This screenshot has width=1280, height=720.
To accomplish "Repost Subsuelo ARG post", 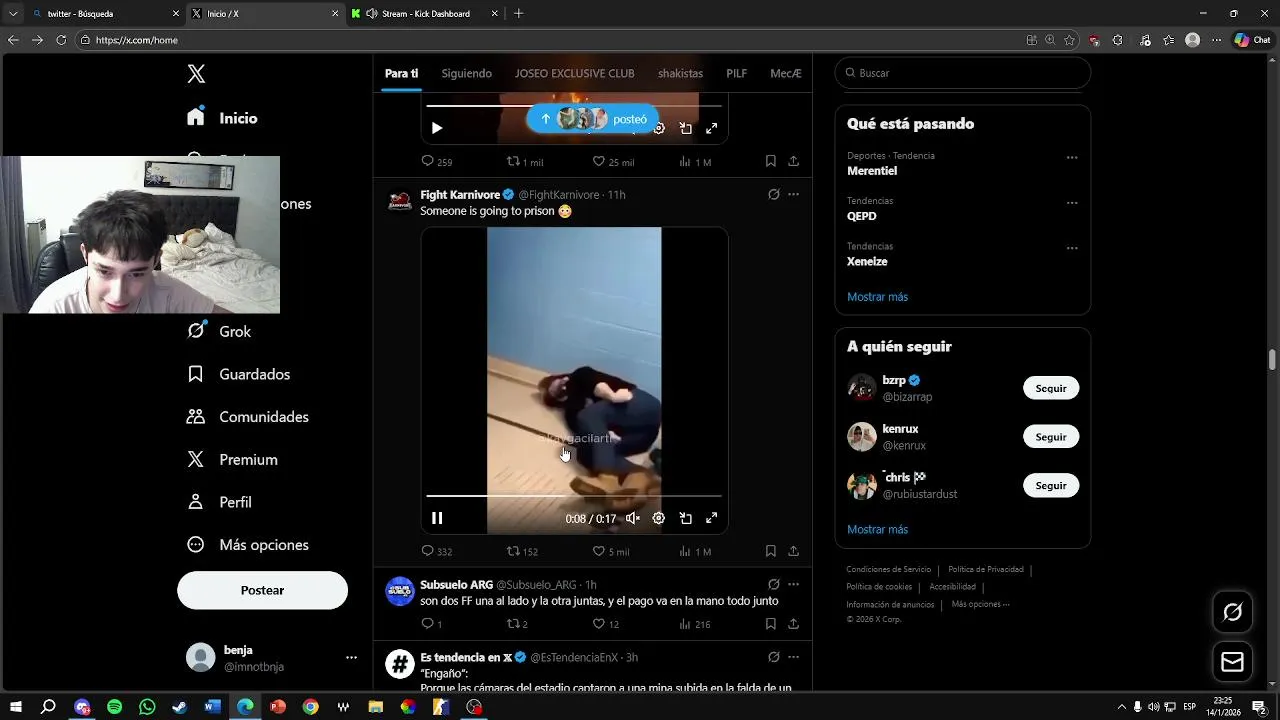I will pos(517,624).
